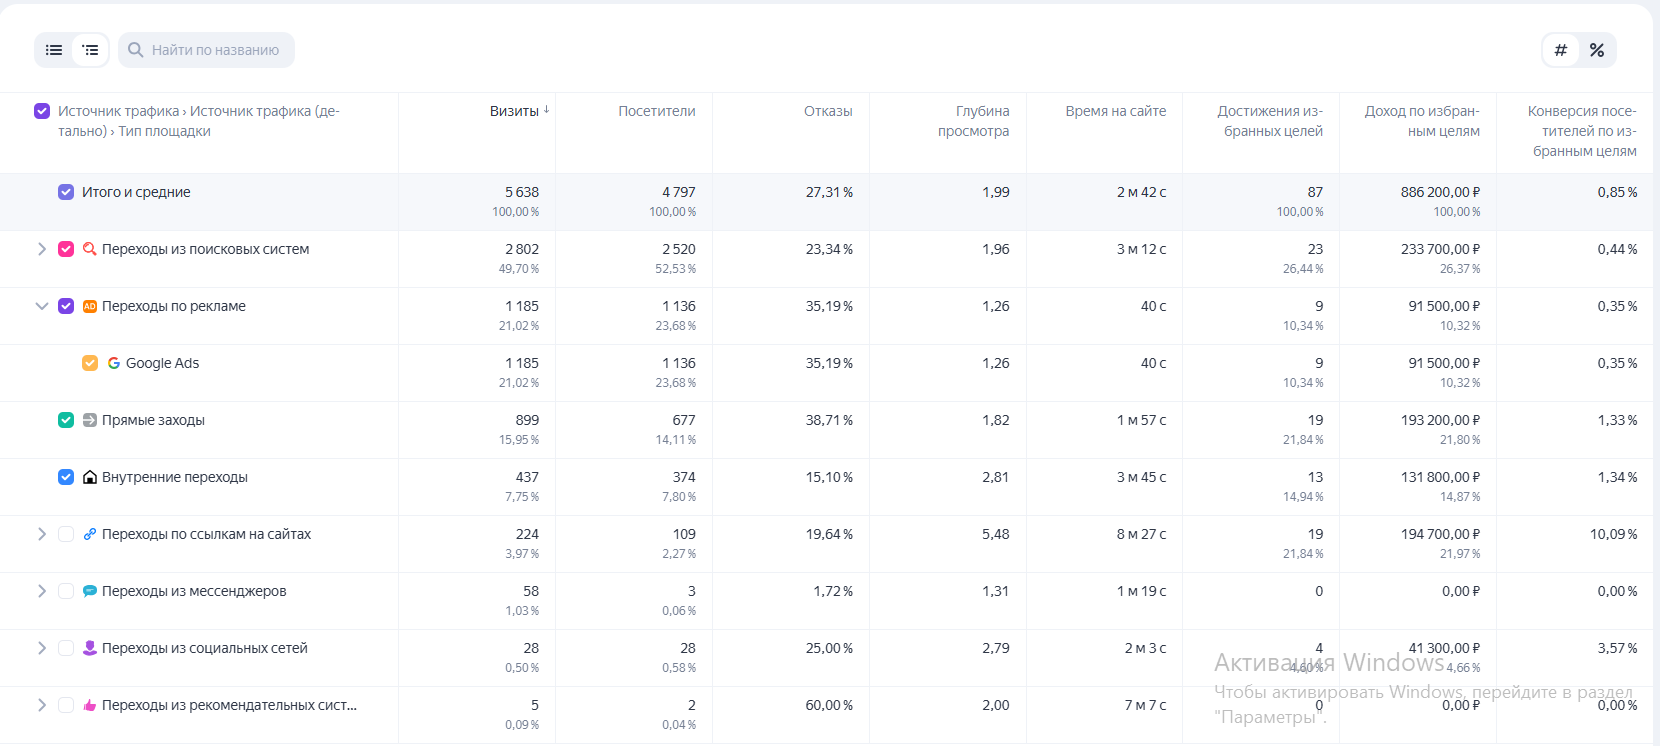Screen dimensions: 1660x746
Task: Click the social networks traffic icon
Action: (90, 648)
